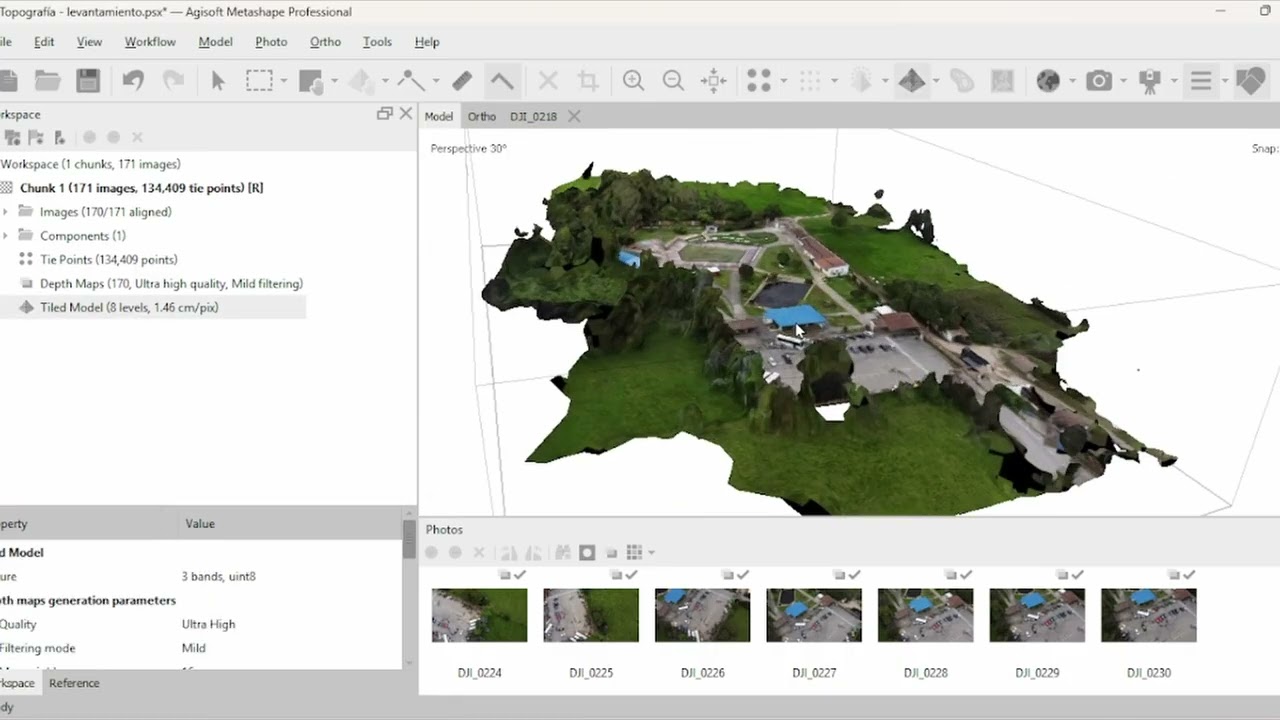Close the DJI_0218 tab

(x=574, y=116)
